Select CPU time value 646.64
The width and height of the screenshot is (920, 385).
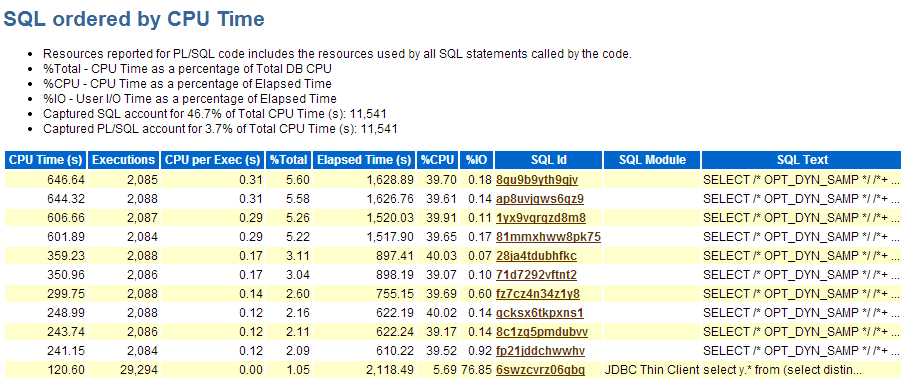coord(67,180)
